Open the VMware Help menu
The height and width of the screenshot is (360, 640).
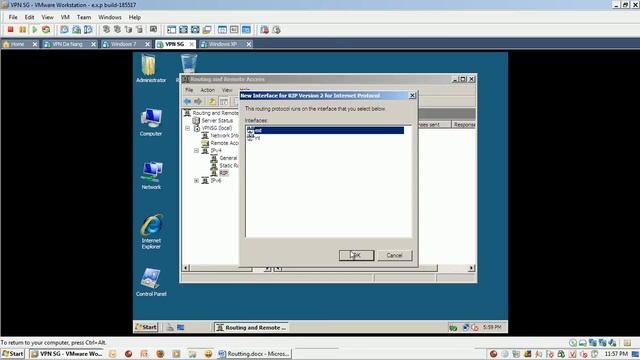tap(135, 17)
